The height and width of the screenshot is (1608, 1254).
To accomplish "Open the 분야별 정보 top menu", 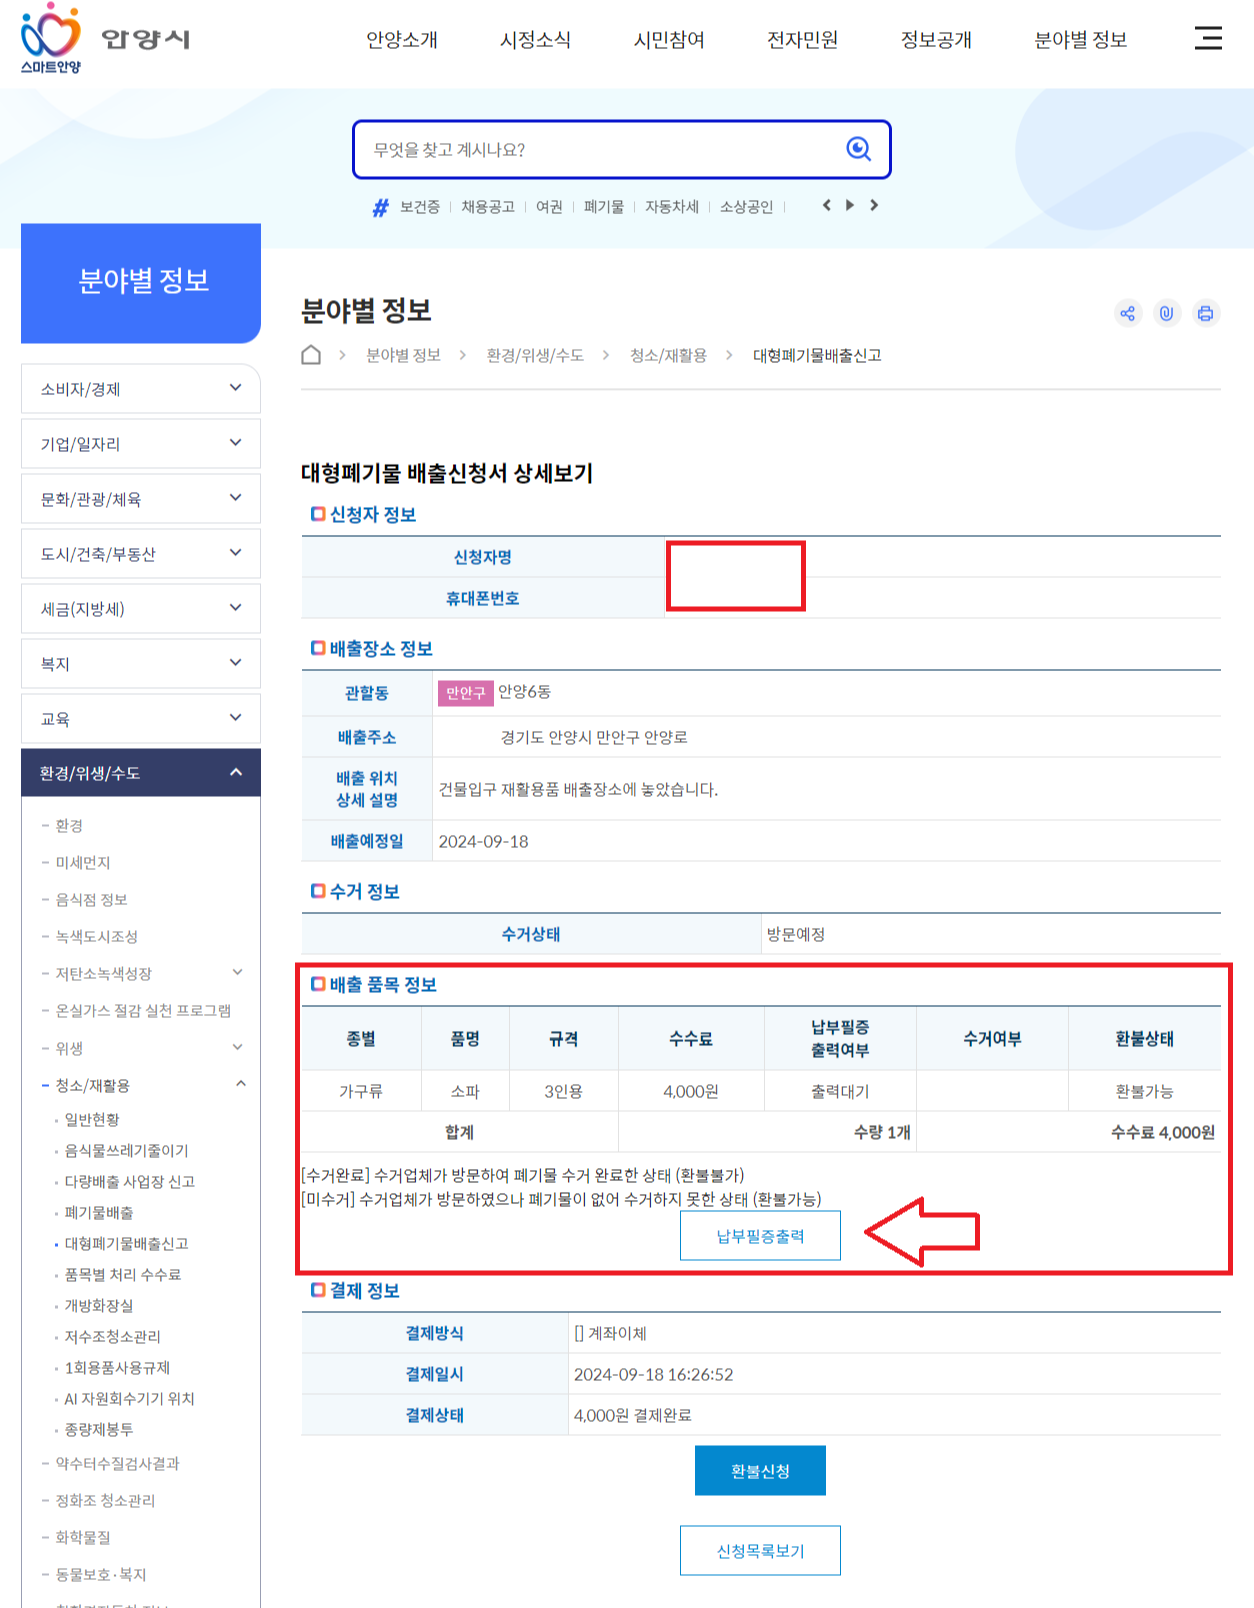I will (1080, 40).
